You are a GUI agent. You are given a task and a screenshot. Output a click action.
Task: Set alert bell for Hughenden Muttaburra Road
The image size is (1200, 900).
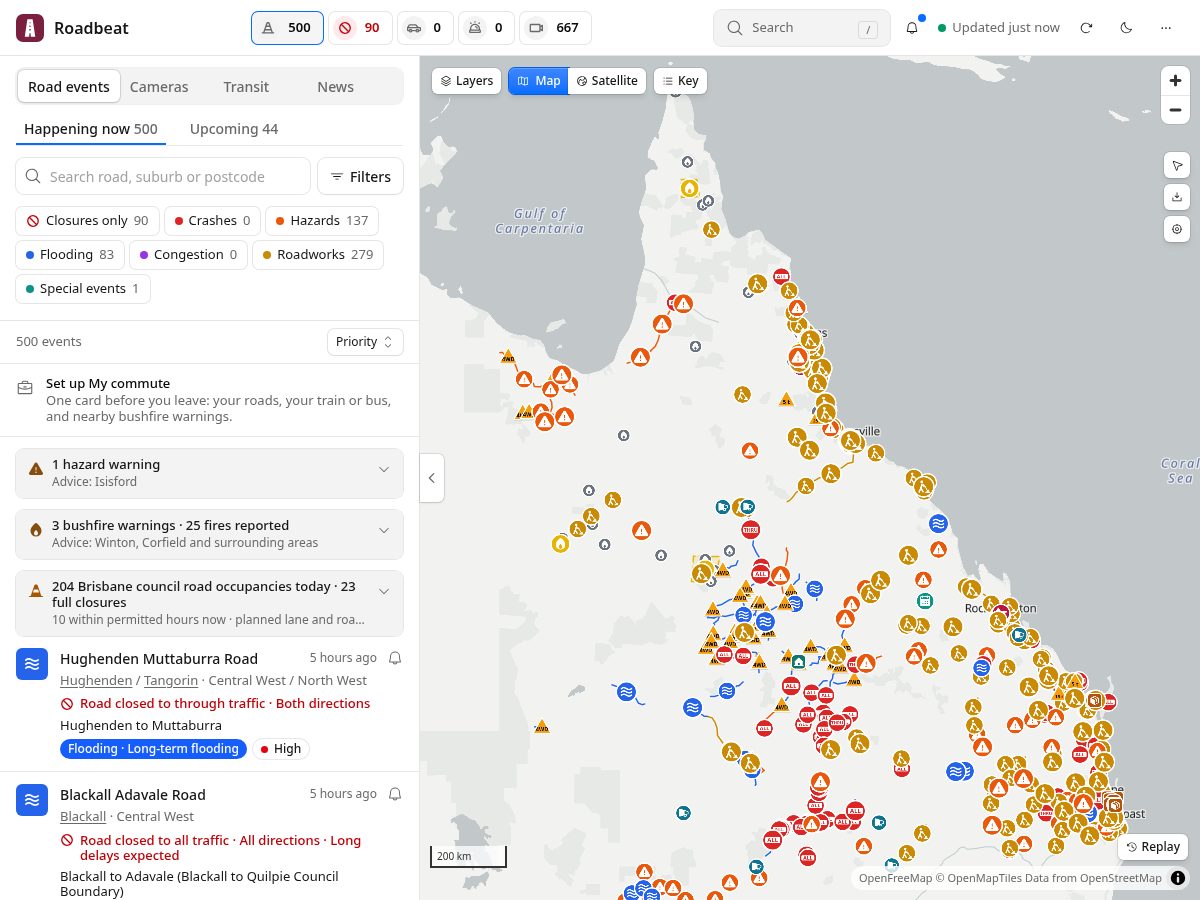point(395,658)
